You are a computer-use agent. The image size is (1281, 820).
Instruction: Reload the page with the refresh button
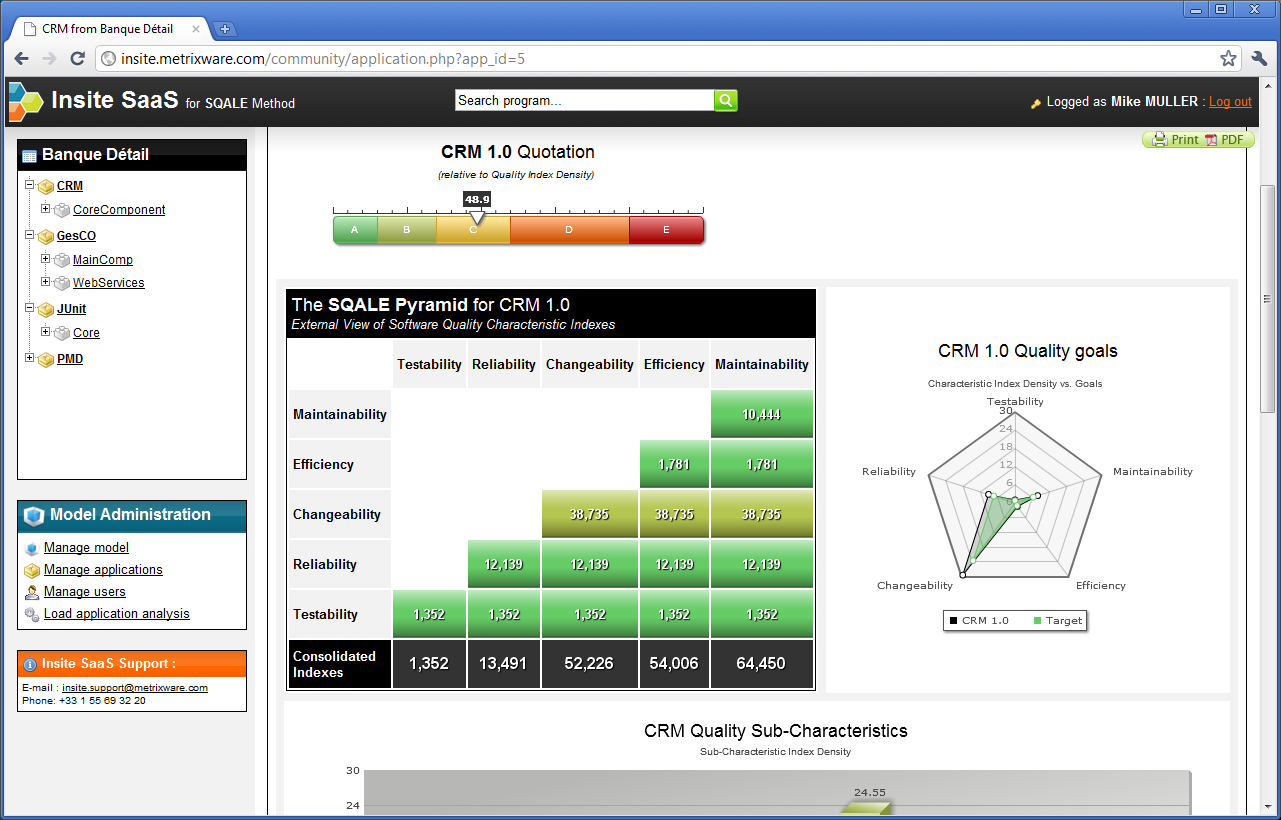[x=77, y=59]
